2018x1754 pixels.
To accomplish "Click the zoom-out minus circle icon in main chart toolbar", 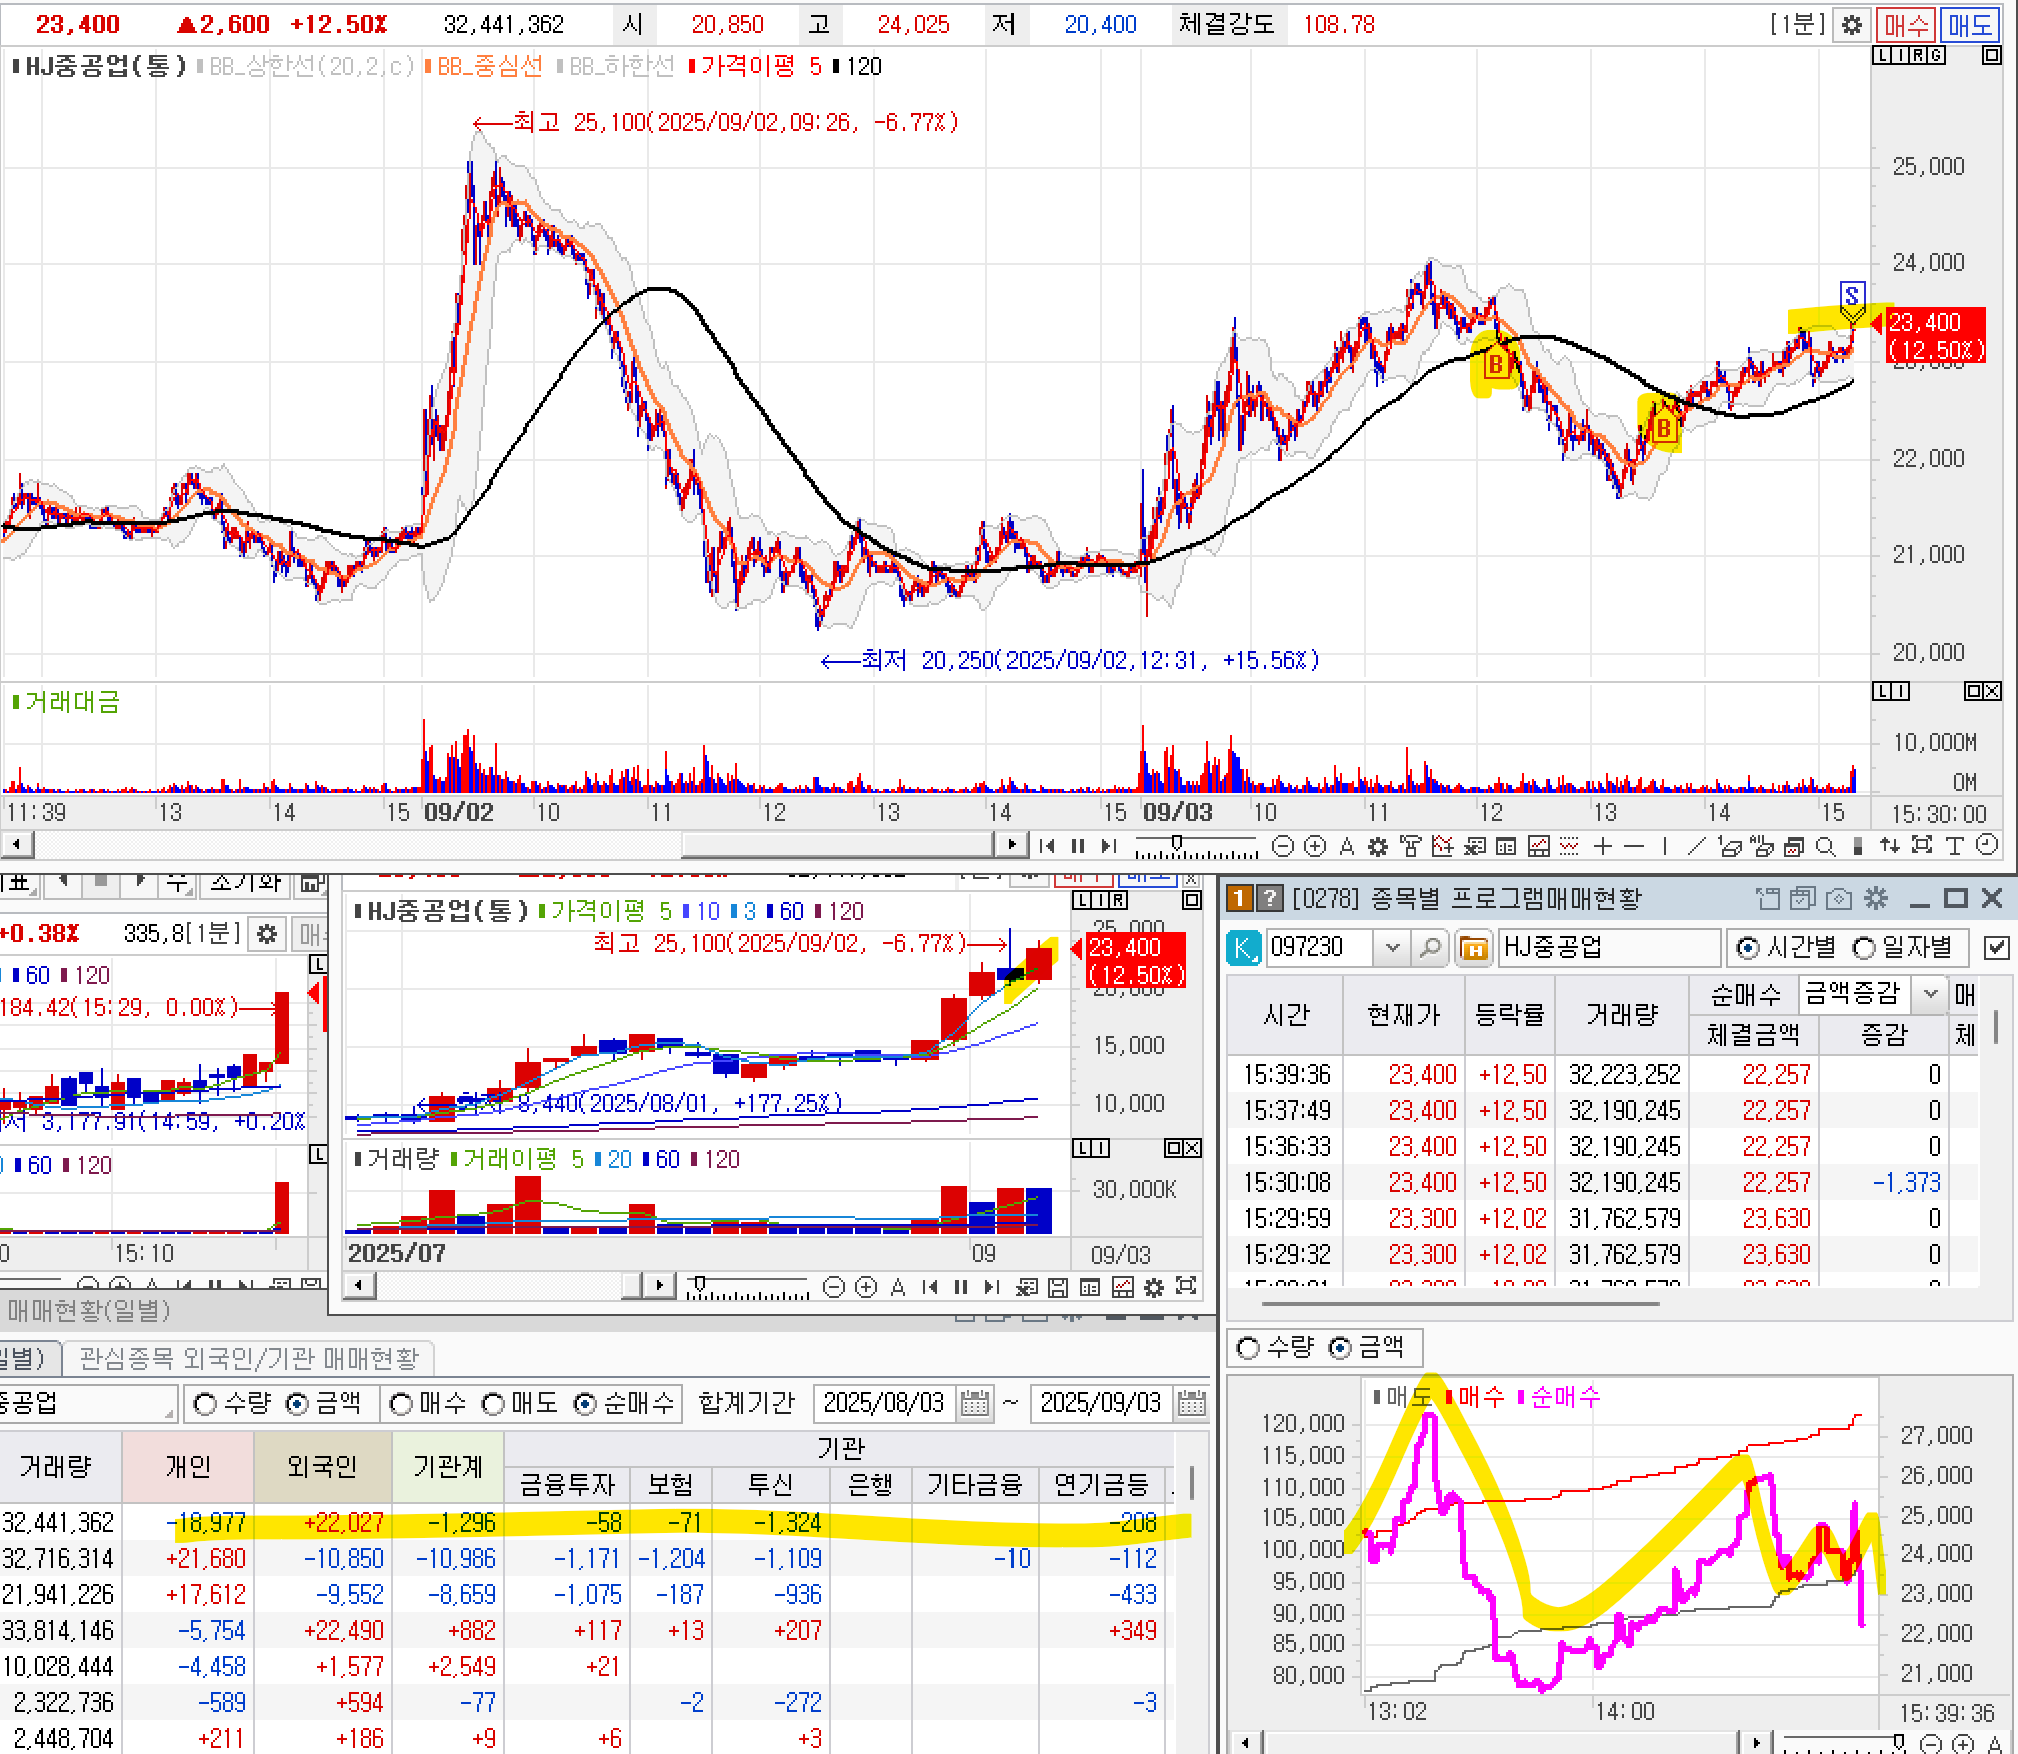I will tap(1282, 846).
